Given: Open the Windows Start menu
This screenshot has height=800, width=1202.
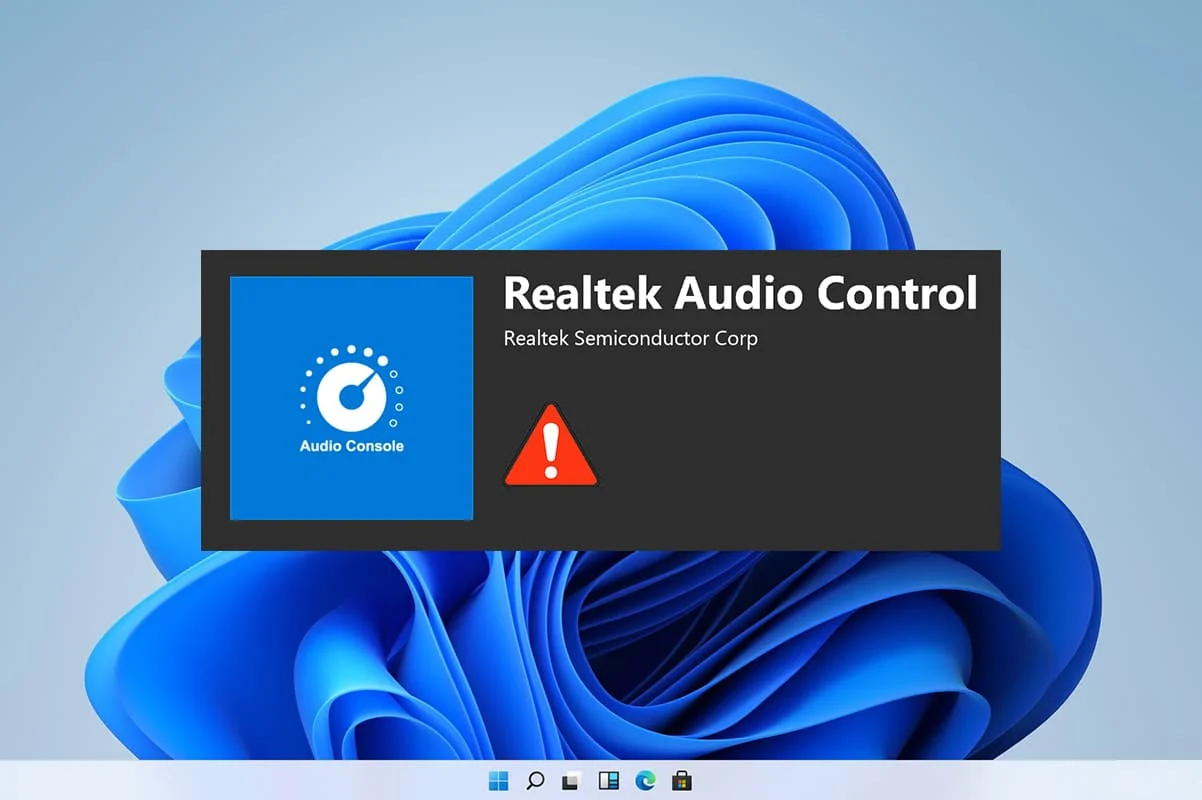Looking at the screenshot, I should (x=497, y=780).
